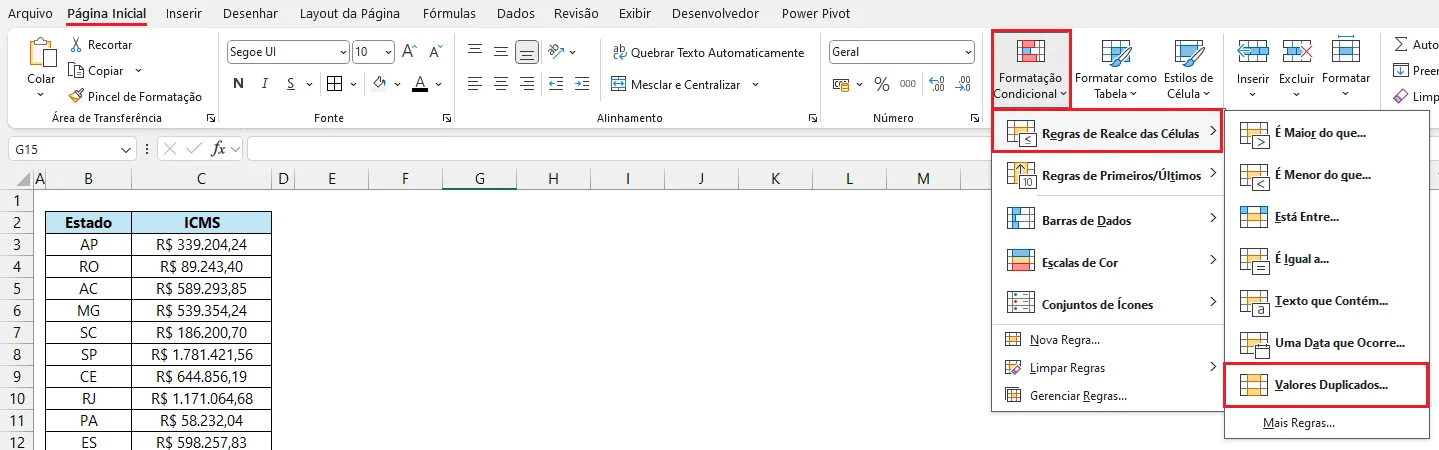Click the Copiar copy button
Screen dimensions: 1439x450
96,71
